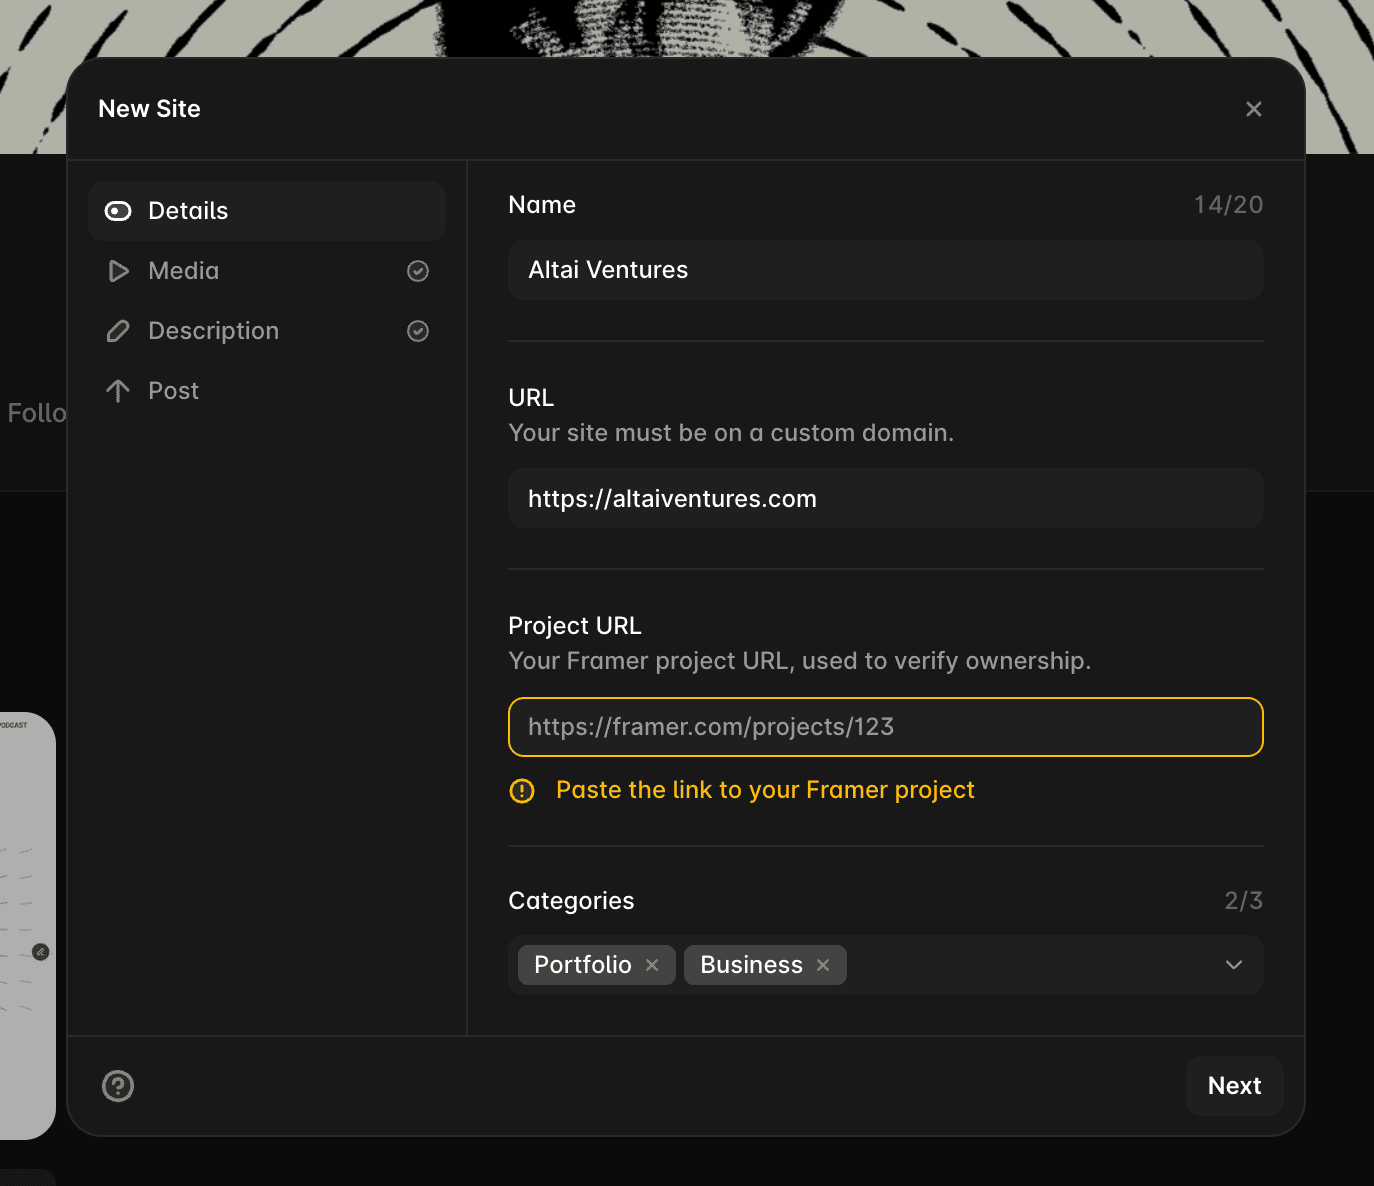Viewport: 1374px width, 1186px height.
Task: Click the yellow warning exclamation icon
Action: click(x=522, y=791)
